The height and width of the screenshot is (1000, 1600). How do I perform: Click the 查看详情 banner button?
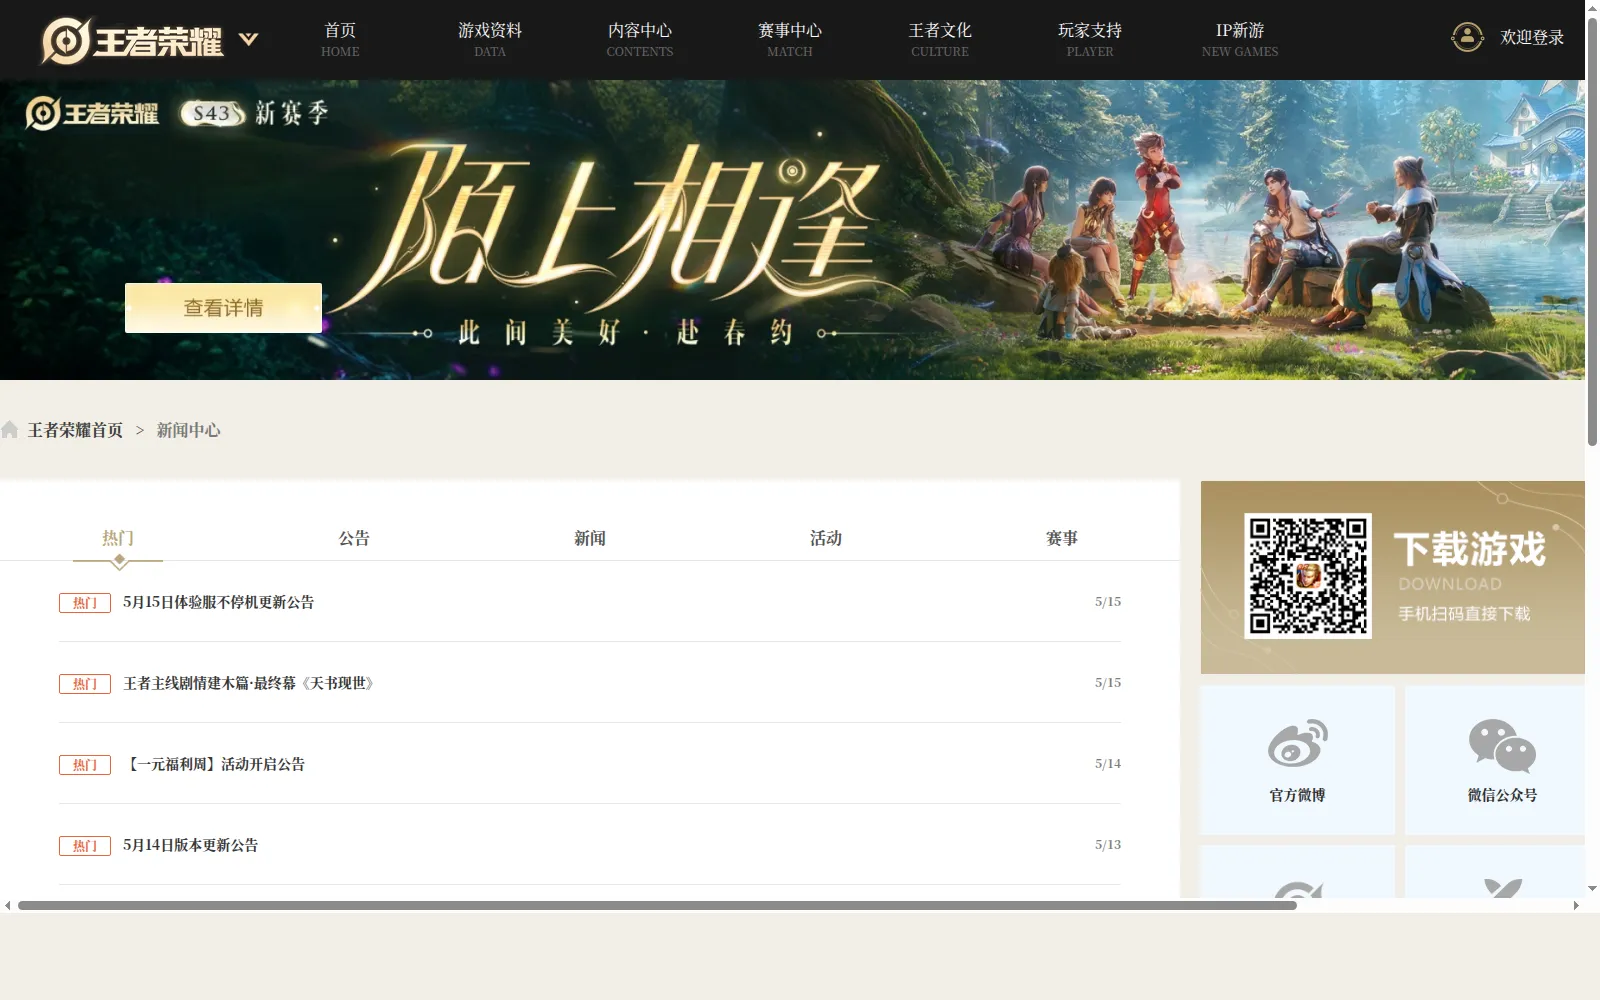point(223,308)
